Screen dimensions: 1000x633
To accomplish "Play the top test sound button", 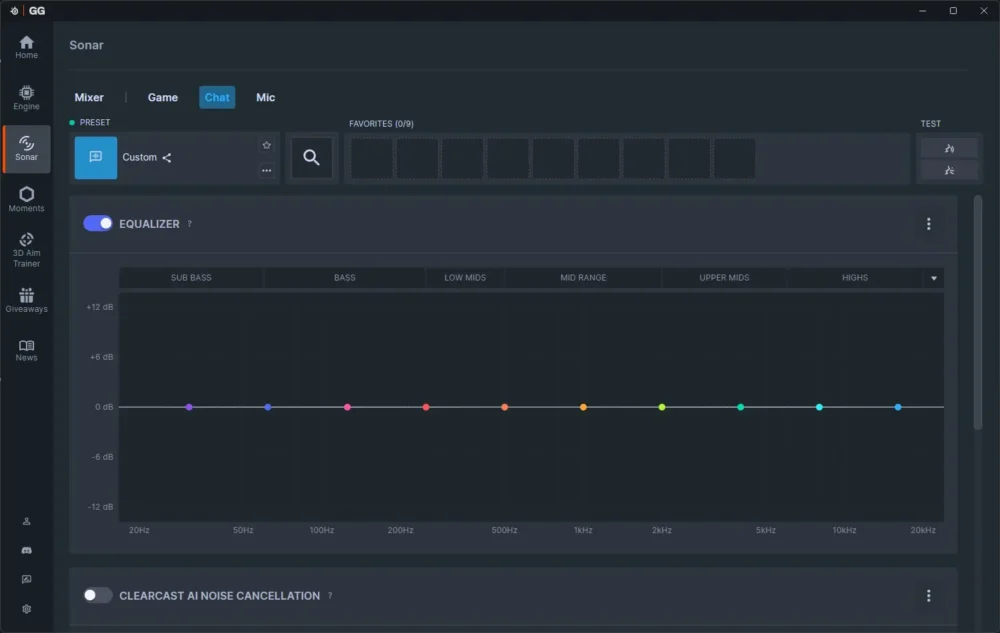I will coord(949,148).
